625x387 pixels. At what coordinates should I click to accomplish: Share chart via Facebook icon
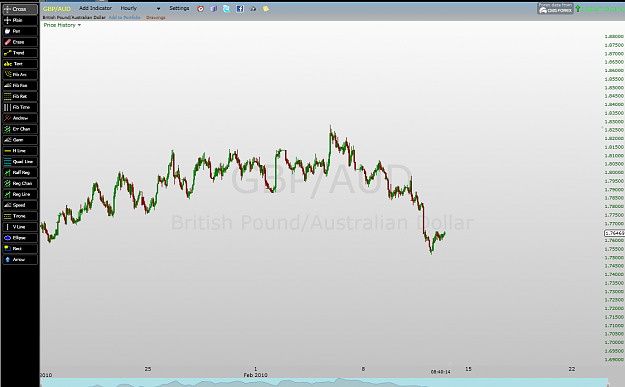[240, 8]
